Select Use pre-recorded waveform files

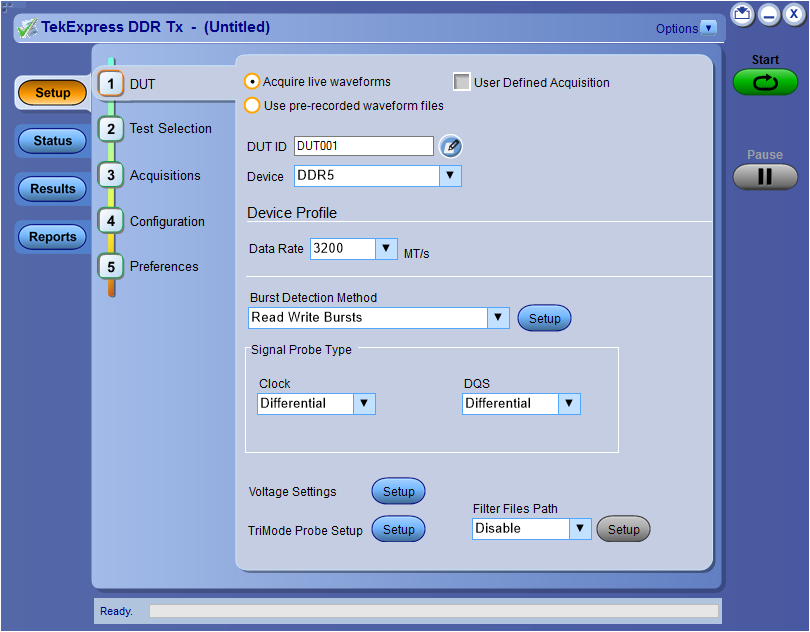tap(253, 105)
